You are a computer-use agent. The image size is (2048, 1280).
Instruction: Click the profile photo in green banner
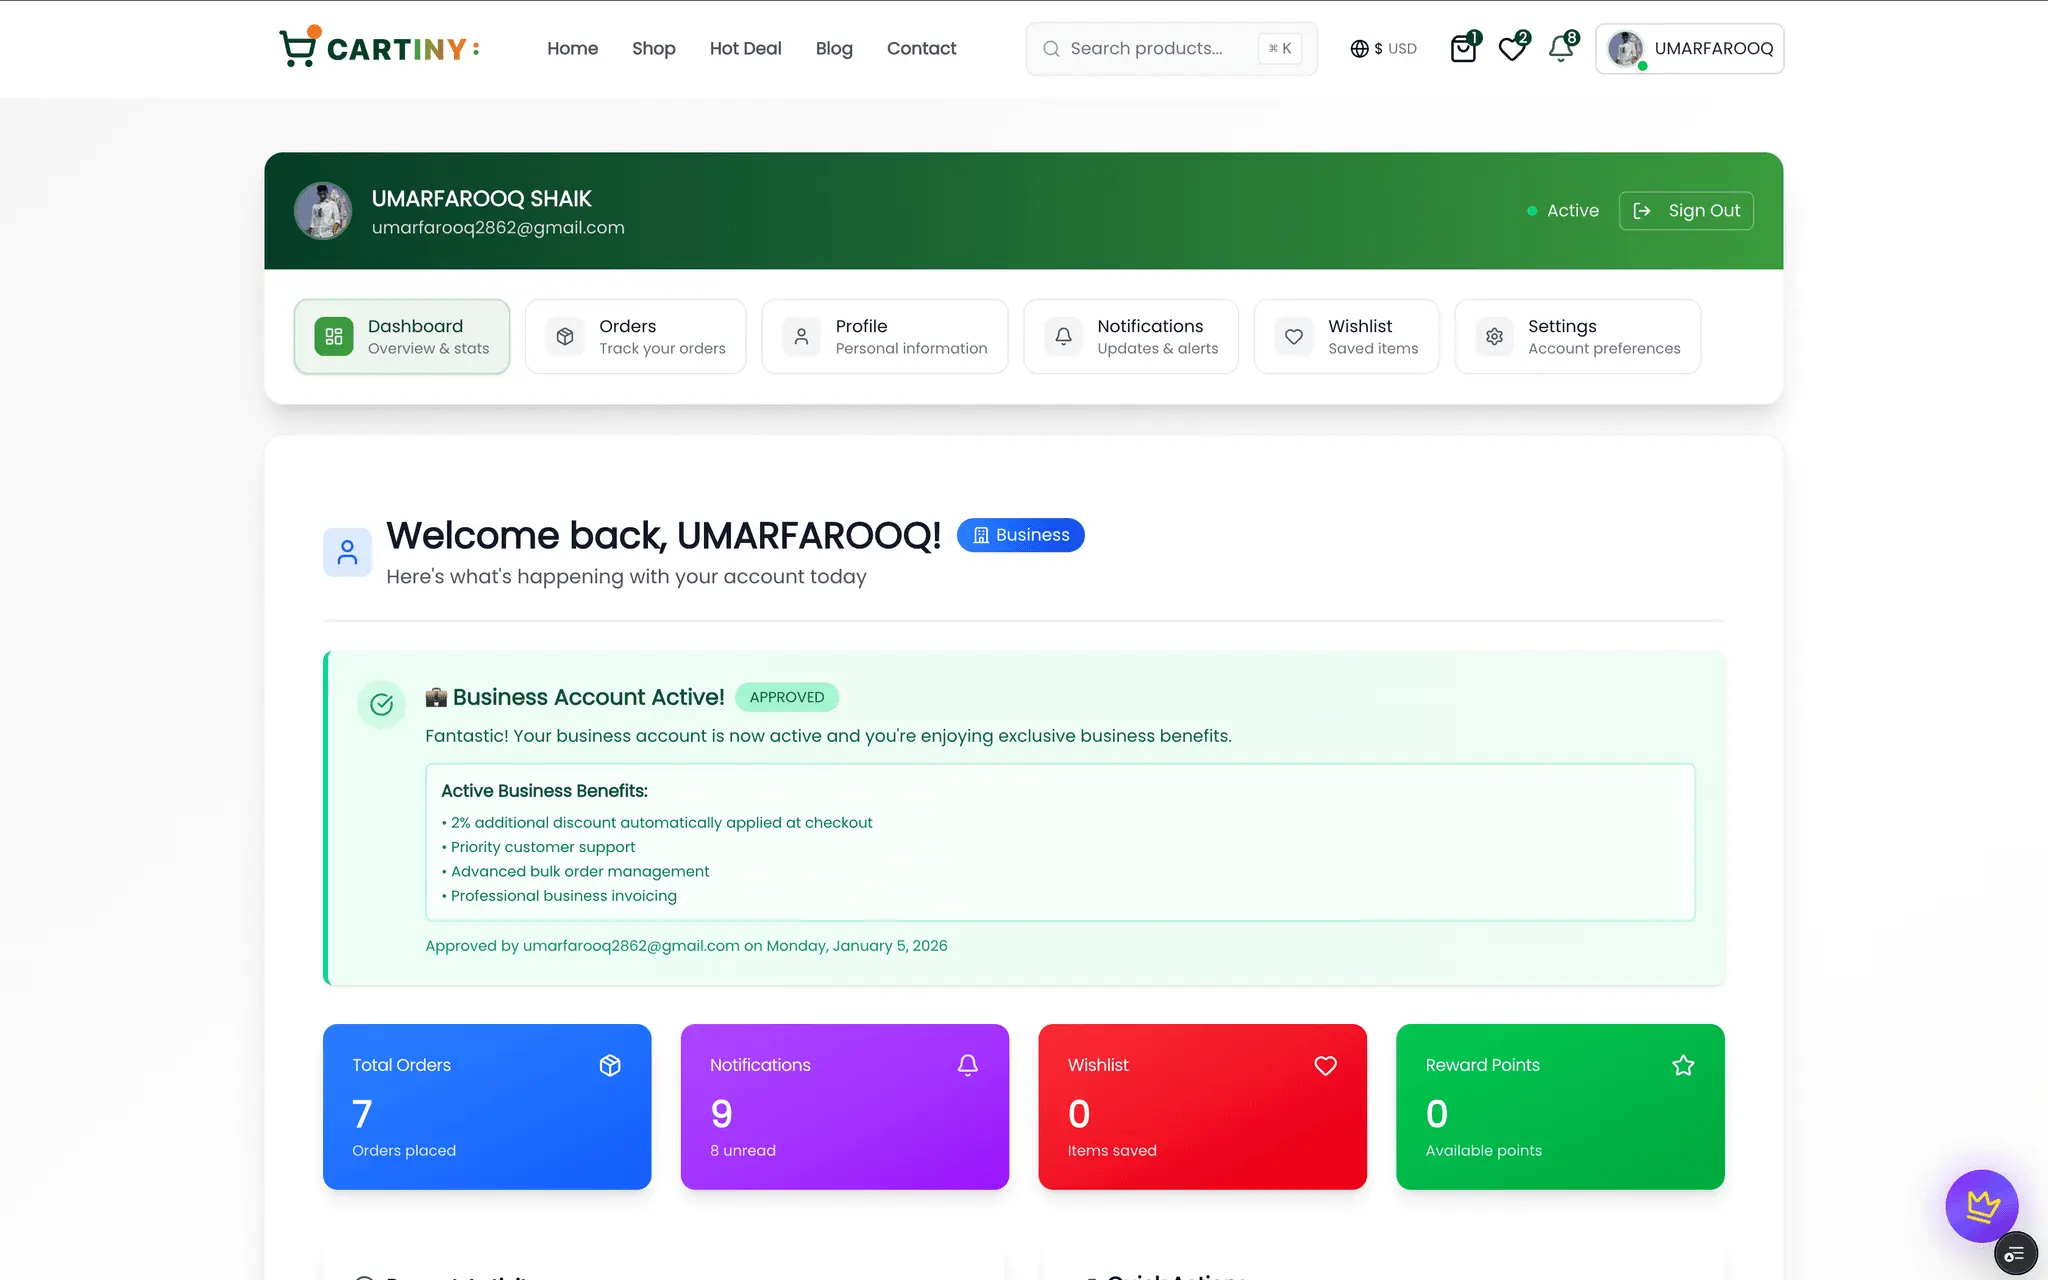click(x=323, y=211)
